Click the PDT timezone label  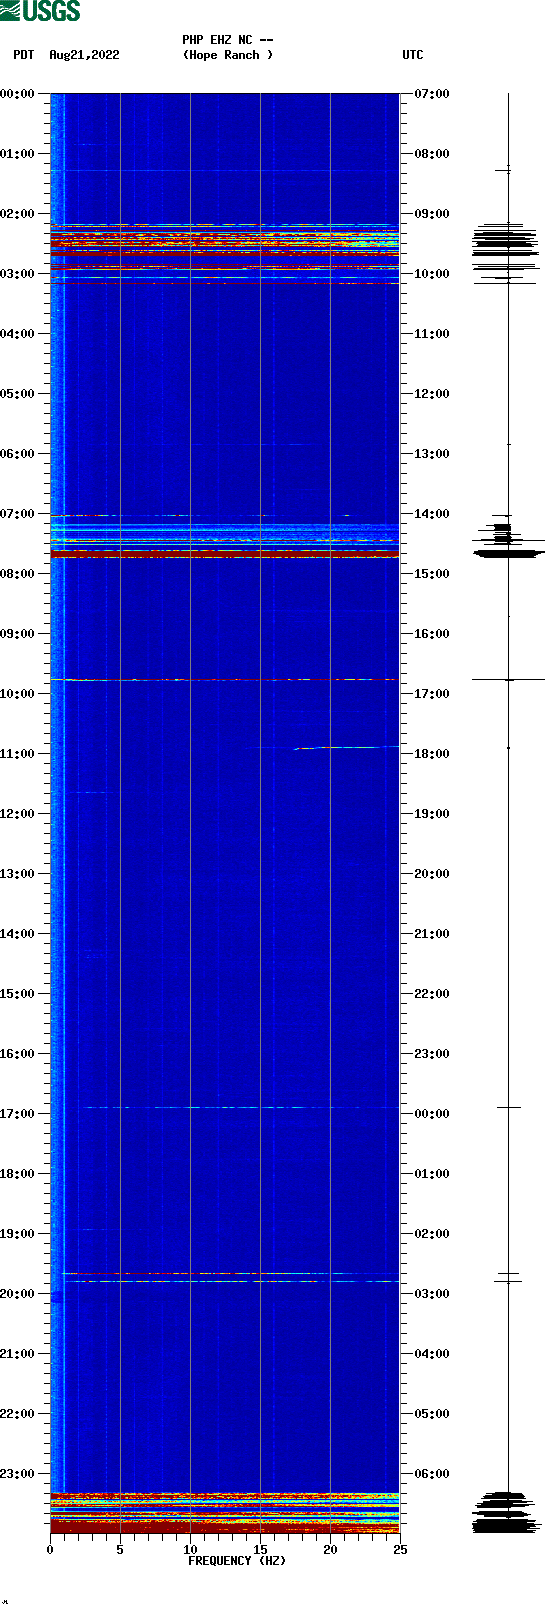click(x=23, y=55)
